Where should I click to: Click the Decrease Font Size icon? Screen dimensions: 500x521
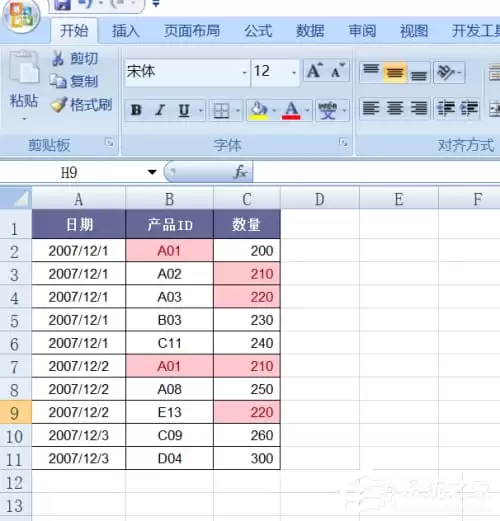click(x=338, y=71)
